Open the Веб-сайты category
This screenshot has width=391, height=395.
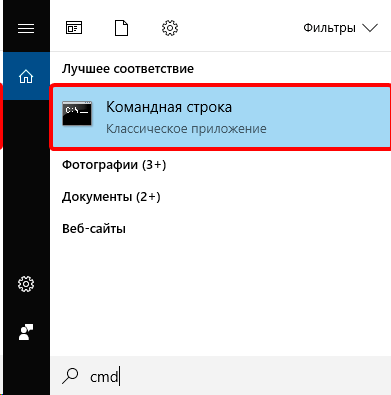point(94,229)
